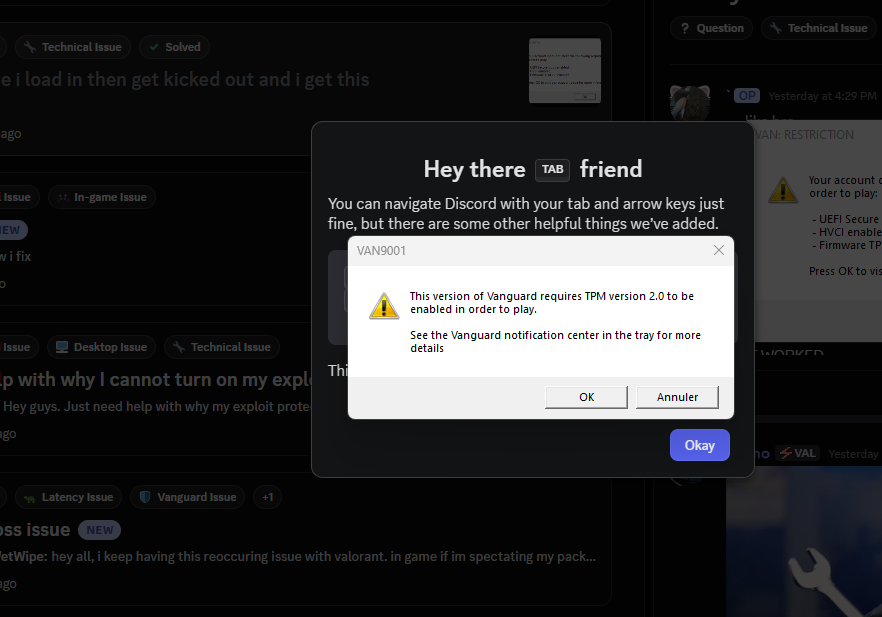Viewport: 882px width, 617px height.
Task: Select the Technical Issue tag beside Desktop Issue
Action: click(x=222, y=347)
